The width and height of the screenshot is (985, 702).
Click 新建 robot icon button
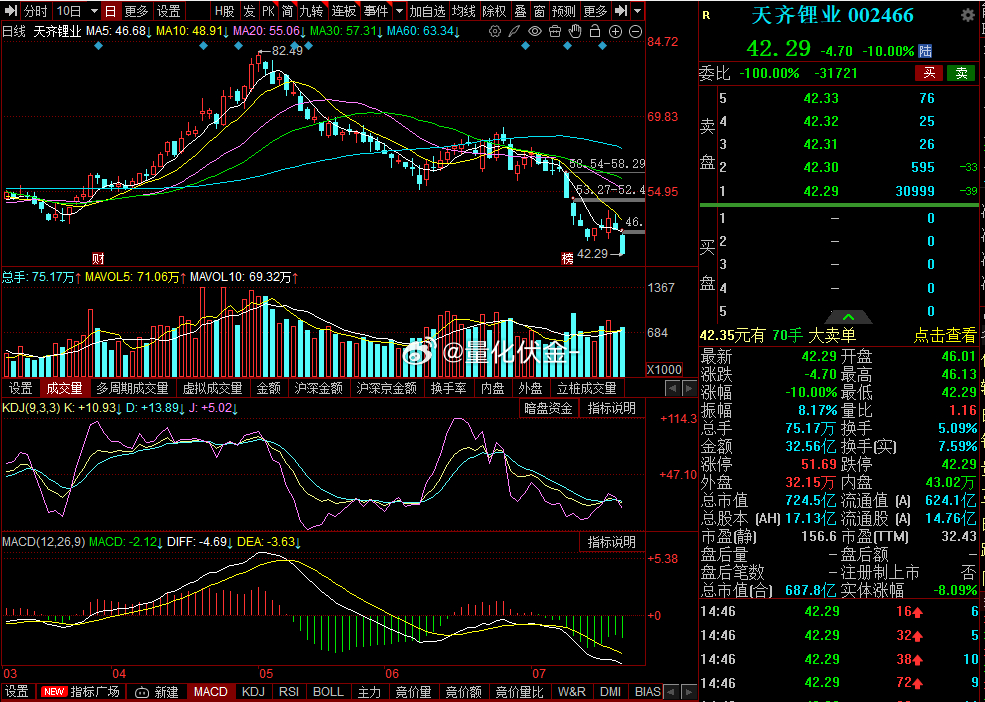[157, 692]
